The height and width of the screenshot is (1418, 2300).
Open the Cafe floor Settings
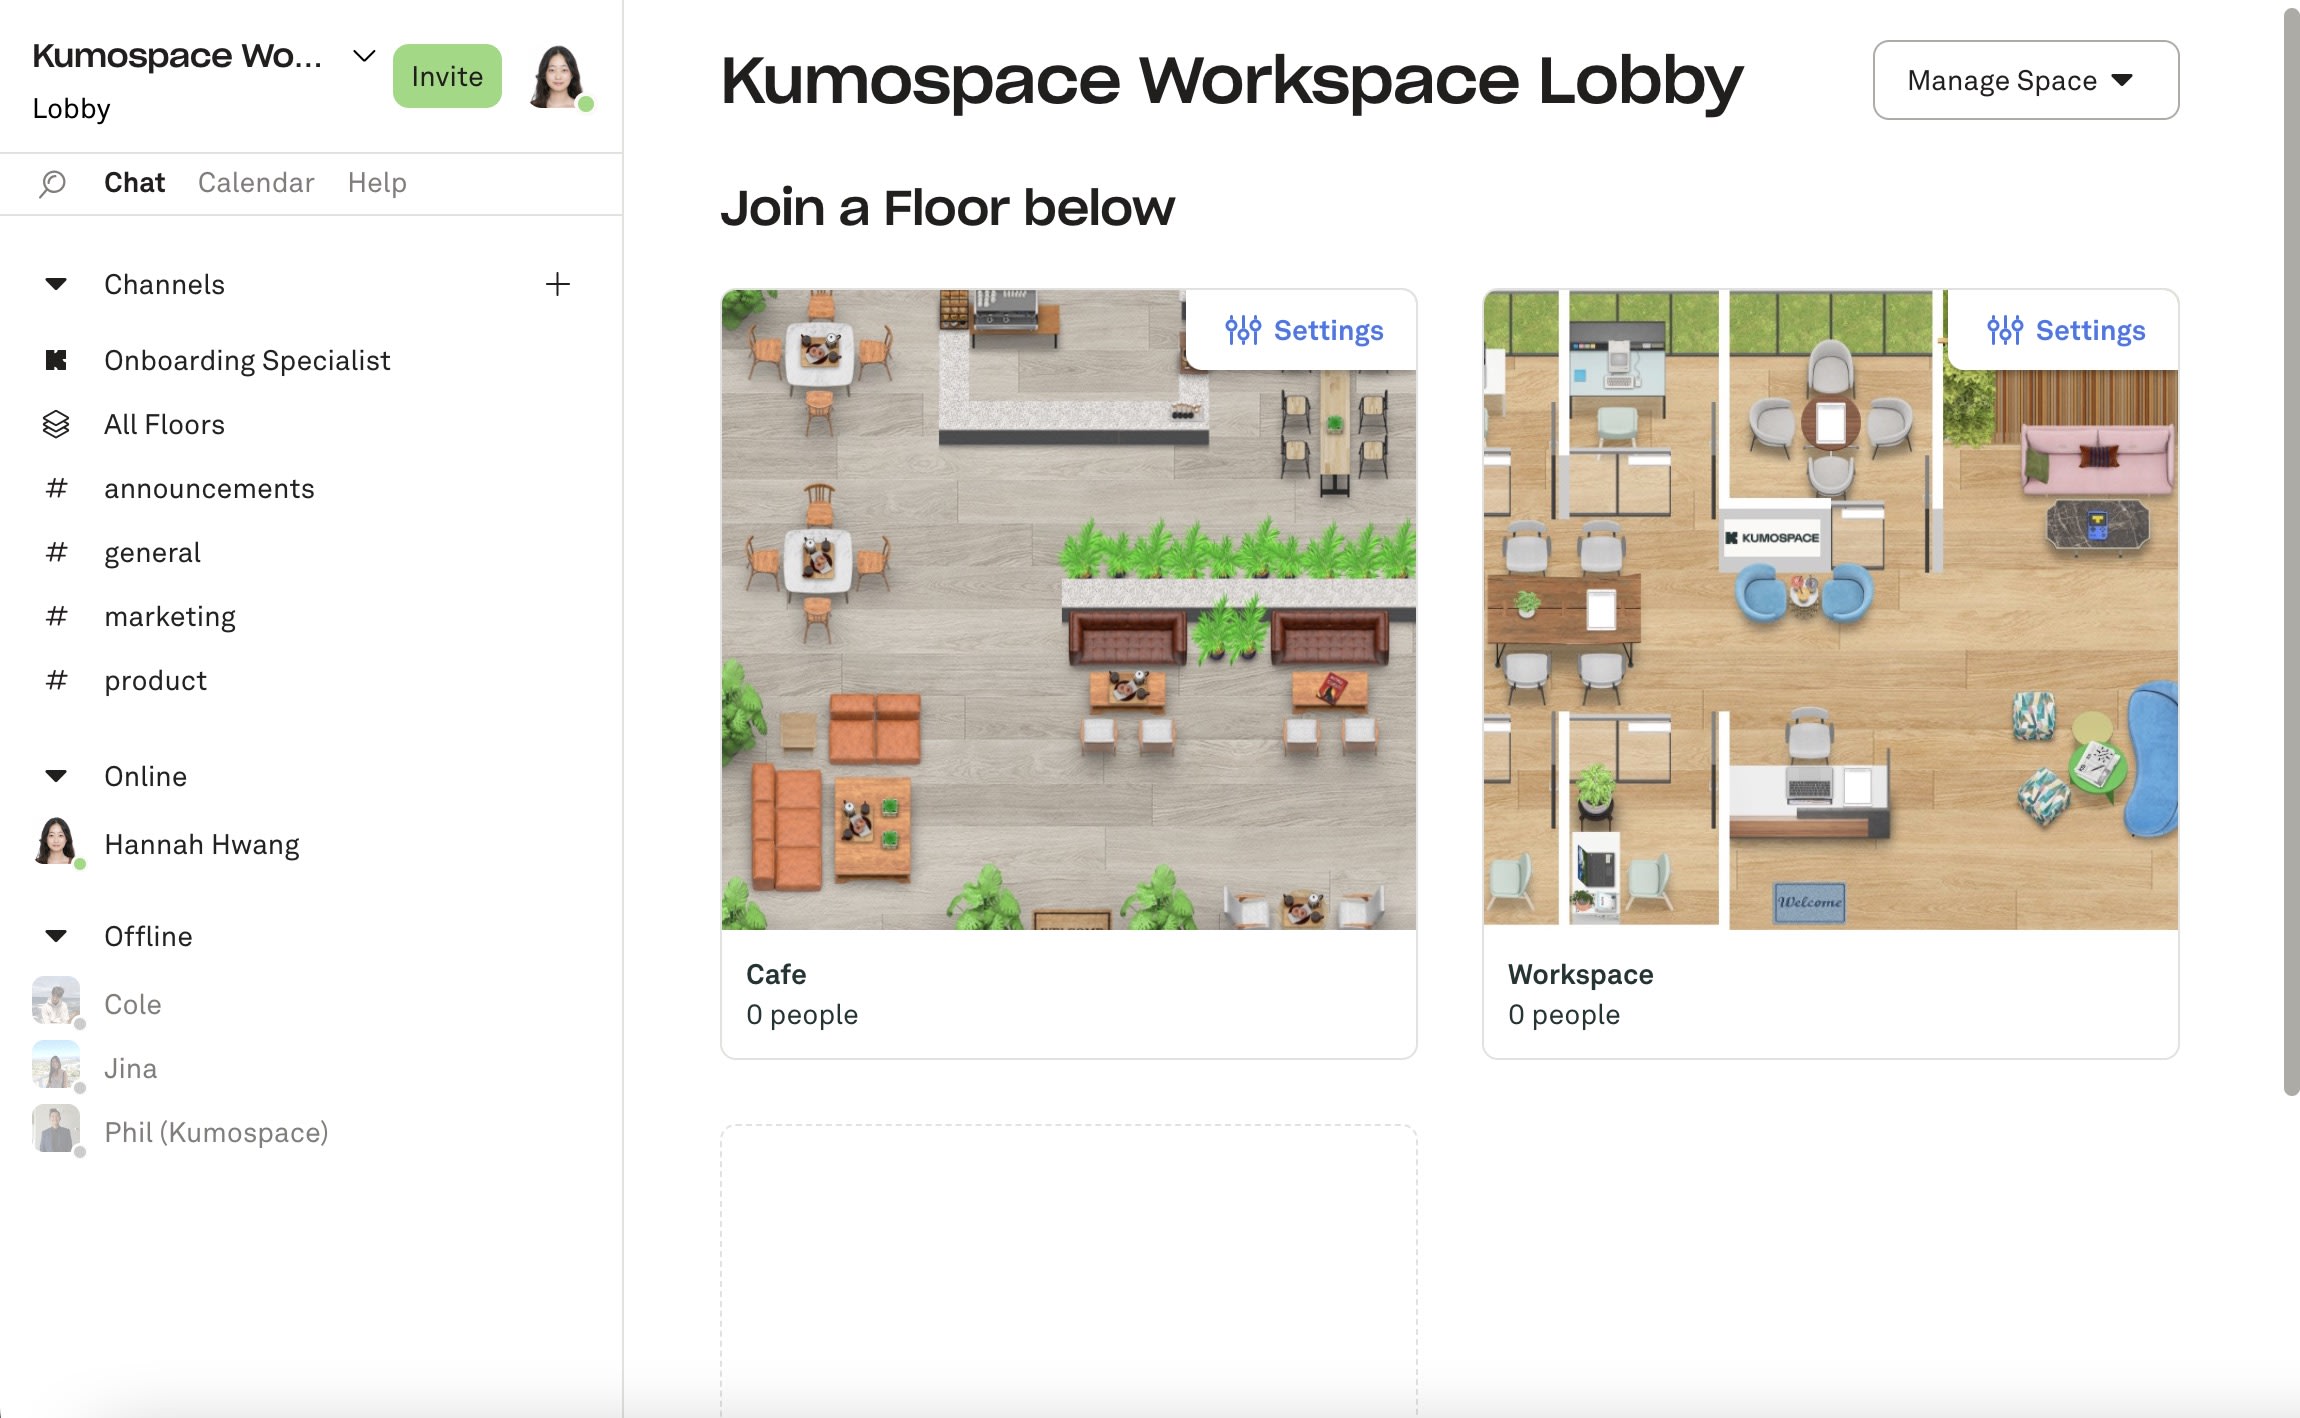click(x=1304, y=330)
